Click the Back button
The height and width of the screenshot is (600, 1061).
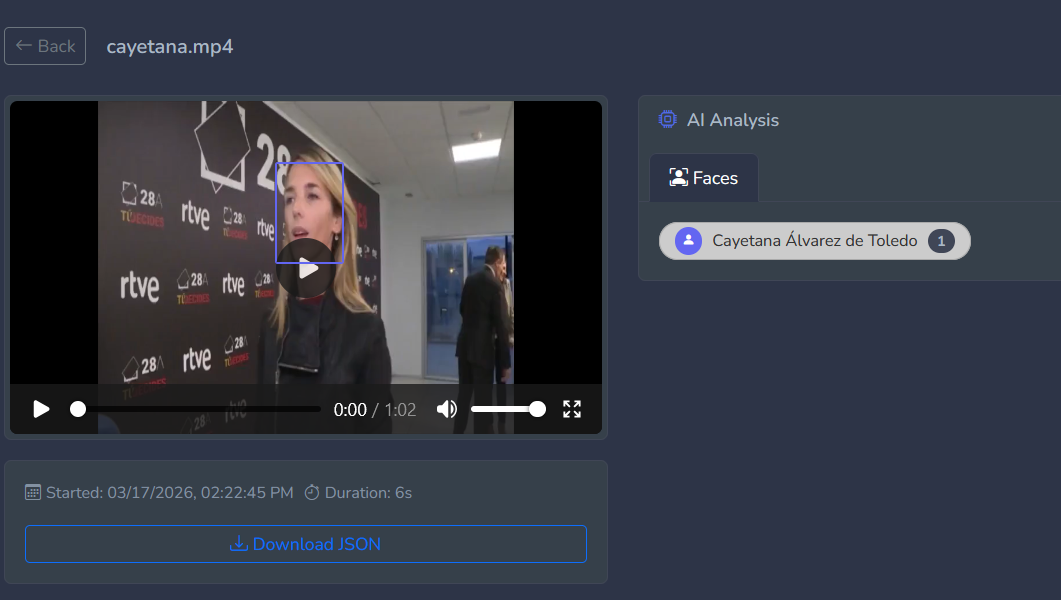pos(45,46)
